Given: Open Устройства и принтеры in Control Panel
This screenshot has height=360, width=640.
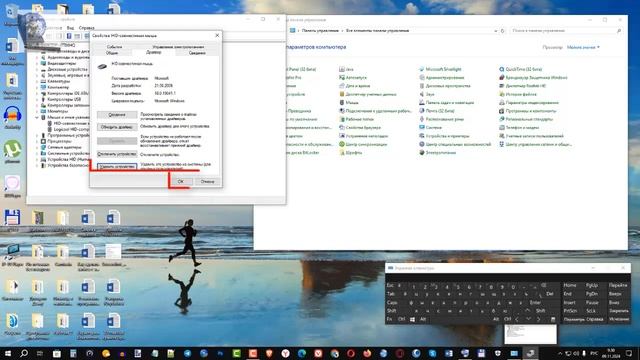Looking at the screenshot, I should pos(444,136).
